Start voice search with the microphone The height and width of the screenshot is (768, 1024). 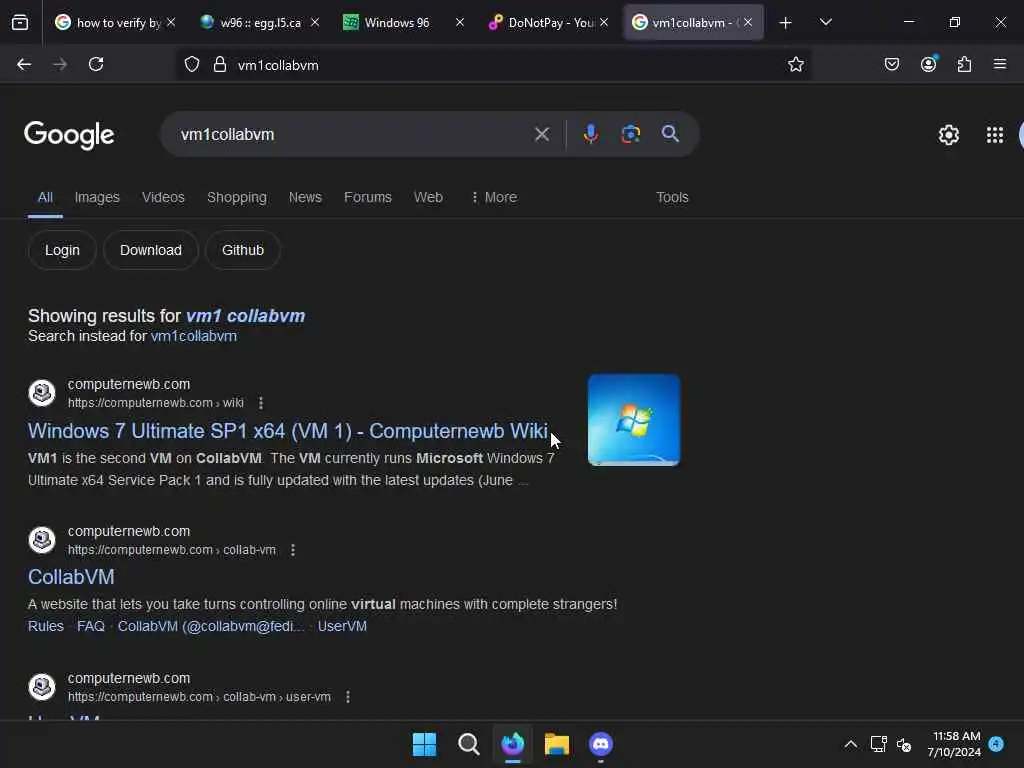tap(590, 134)
